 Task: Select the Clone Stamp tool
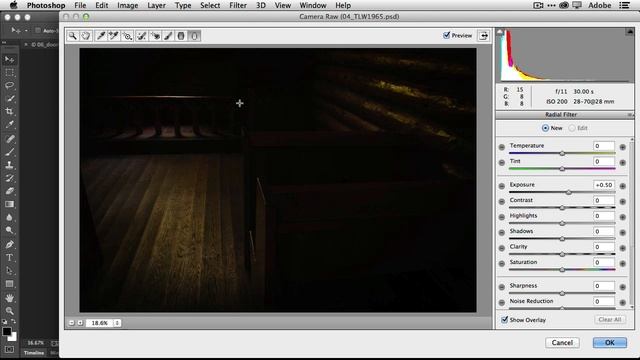[x=9, y=165]
